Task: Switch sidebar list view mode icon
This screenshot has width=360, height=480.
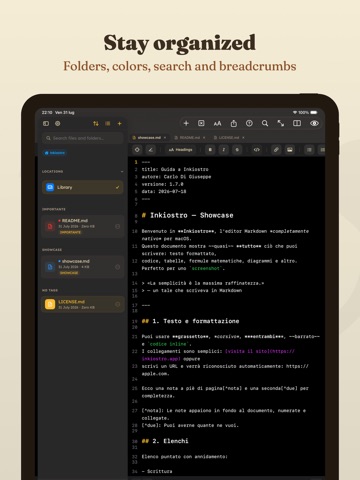Action: 108,124
